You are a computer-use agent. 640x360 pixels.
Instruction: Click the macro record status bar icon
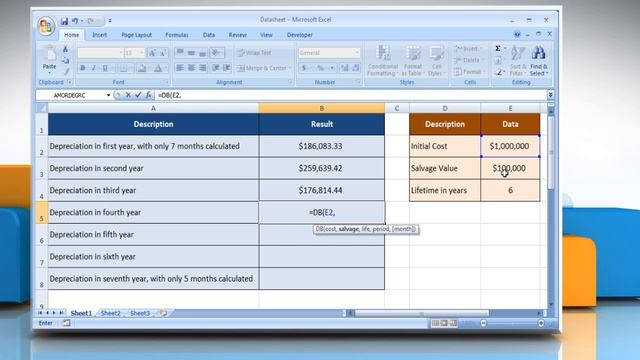[x=66, y=323]
